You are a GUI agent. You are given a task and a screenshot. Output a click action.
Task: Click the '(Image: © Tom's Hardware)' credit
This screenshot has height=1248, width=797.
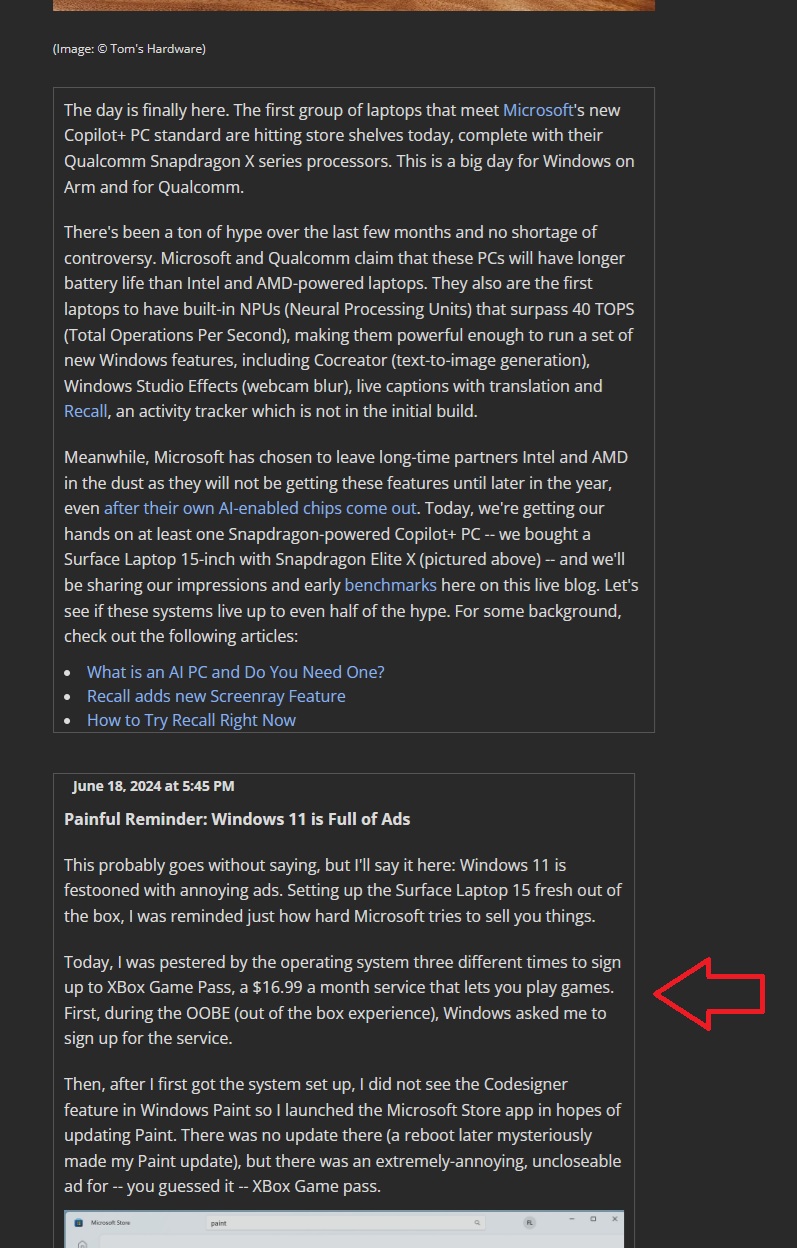[129, 48]
